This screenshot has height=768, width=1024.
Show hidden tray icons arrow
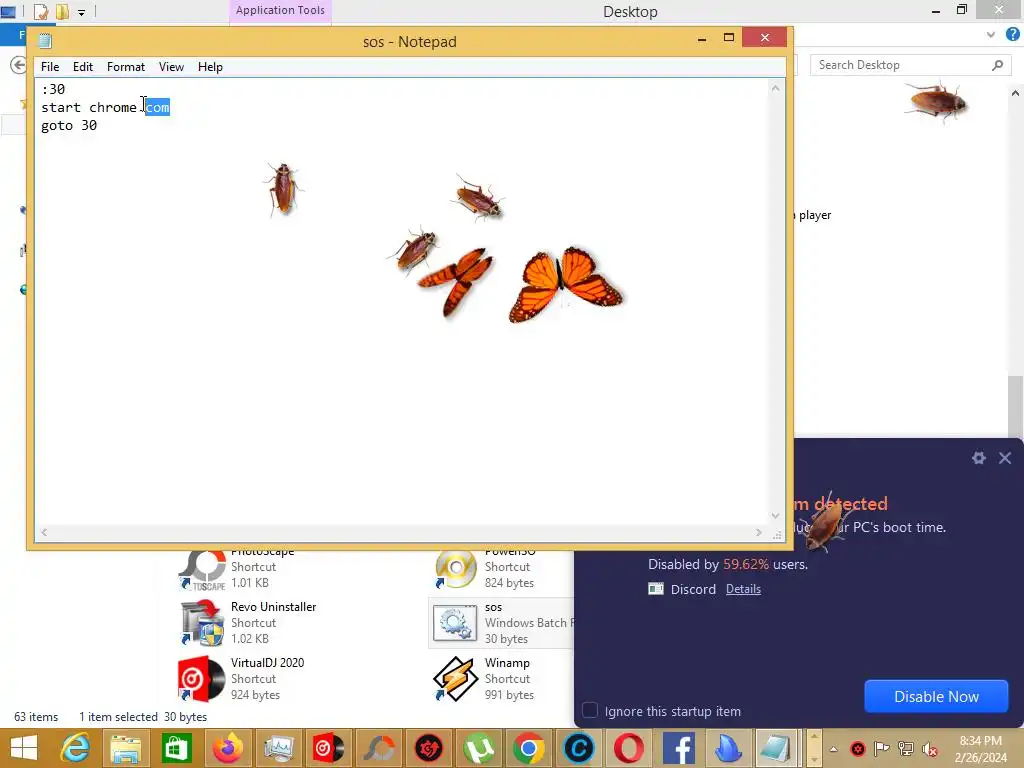click(x=833, y=749)
